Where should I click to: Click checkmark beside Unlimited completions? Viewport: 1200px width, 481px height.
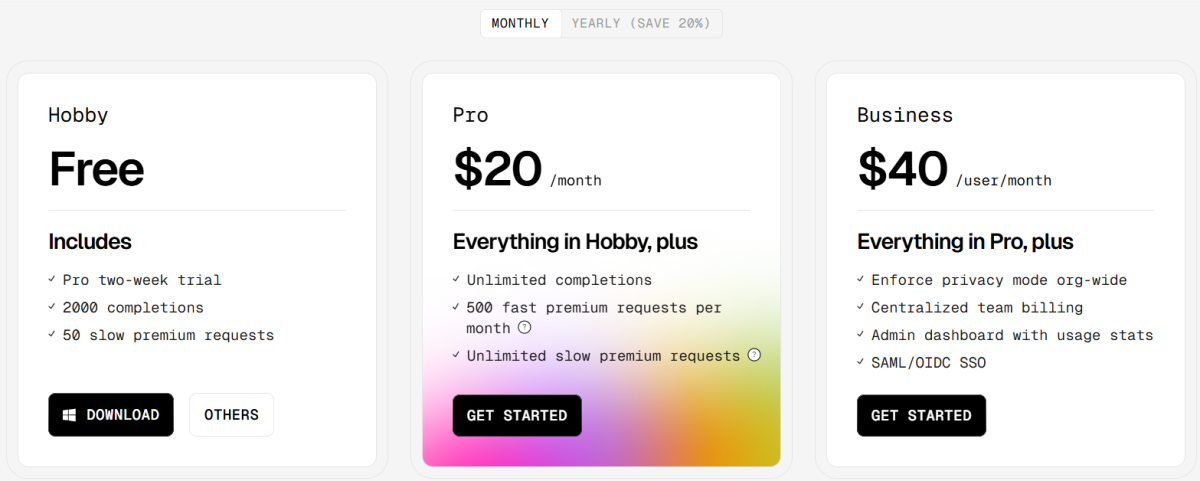tap(456, 280)
